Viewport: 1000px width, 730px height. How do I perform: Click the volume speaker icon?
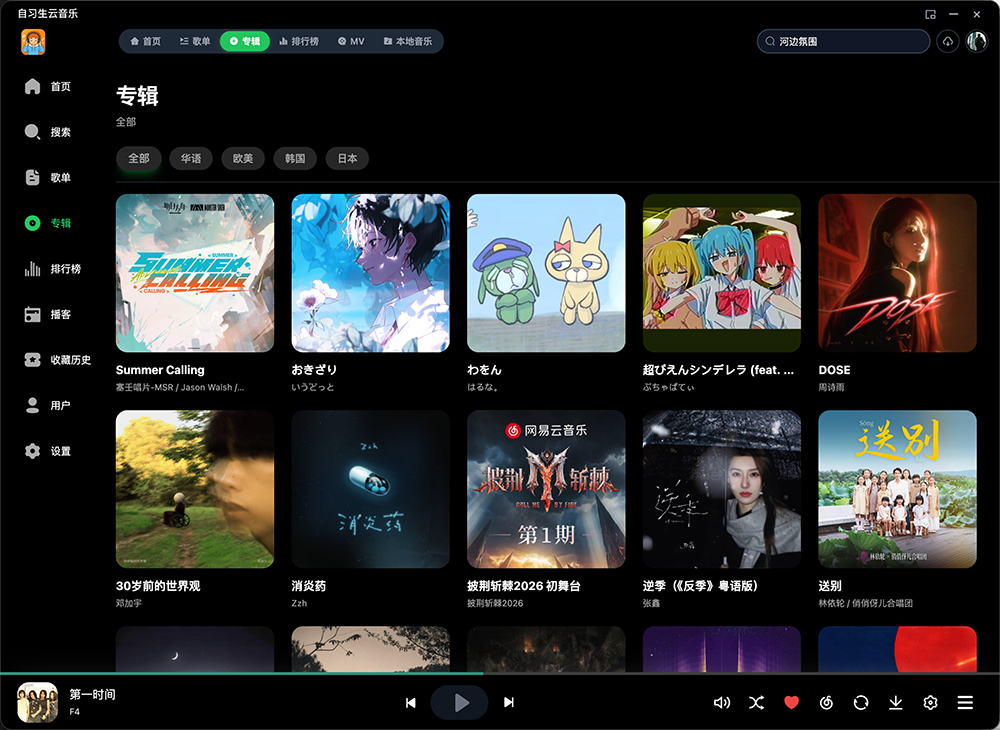(721, 703)
